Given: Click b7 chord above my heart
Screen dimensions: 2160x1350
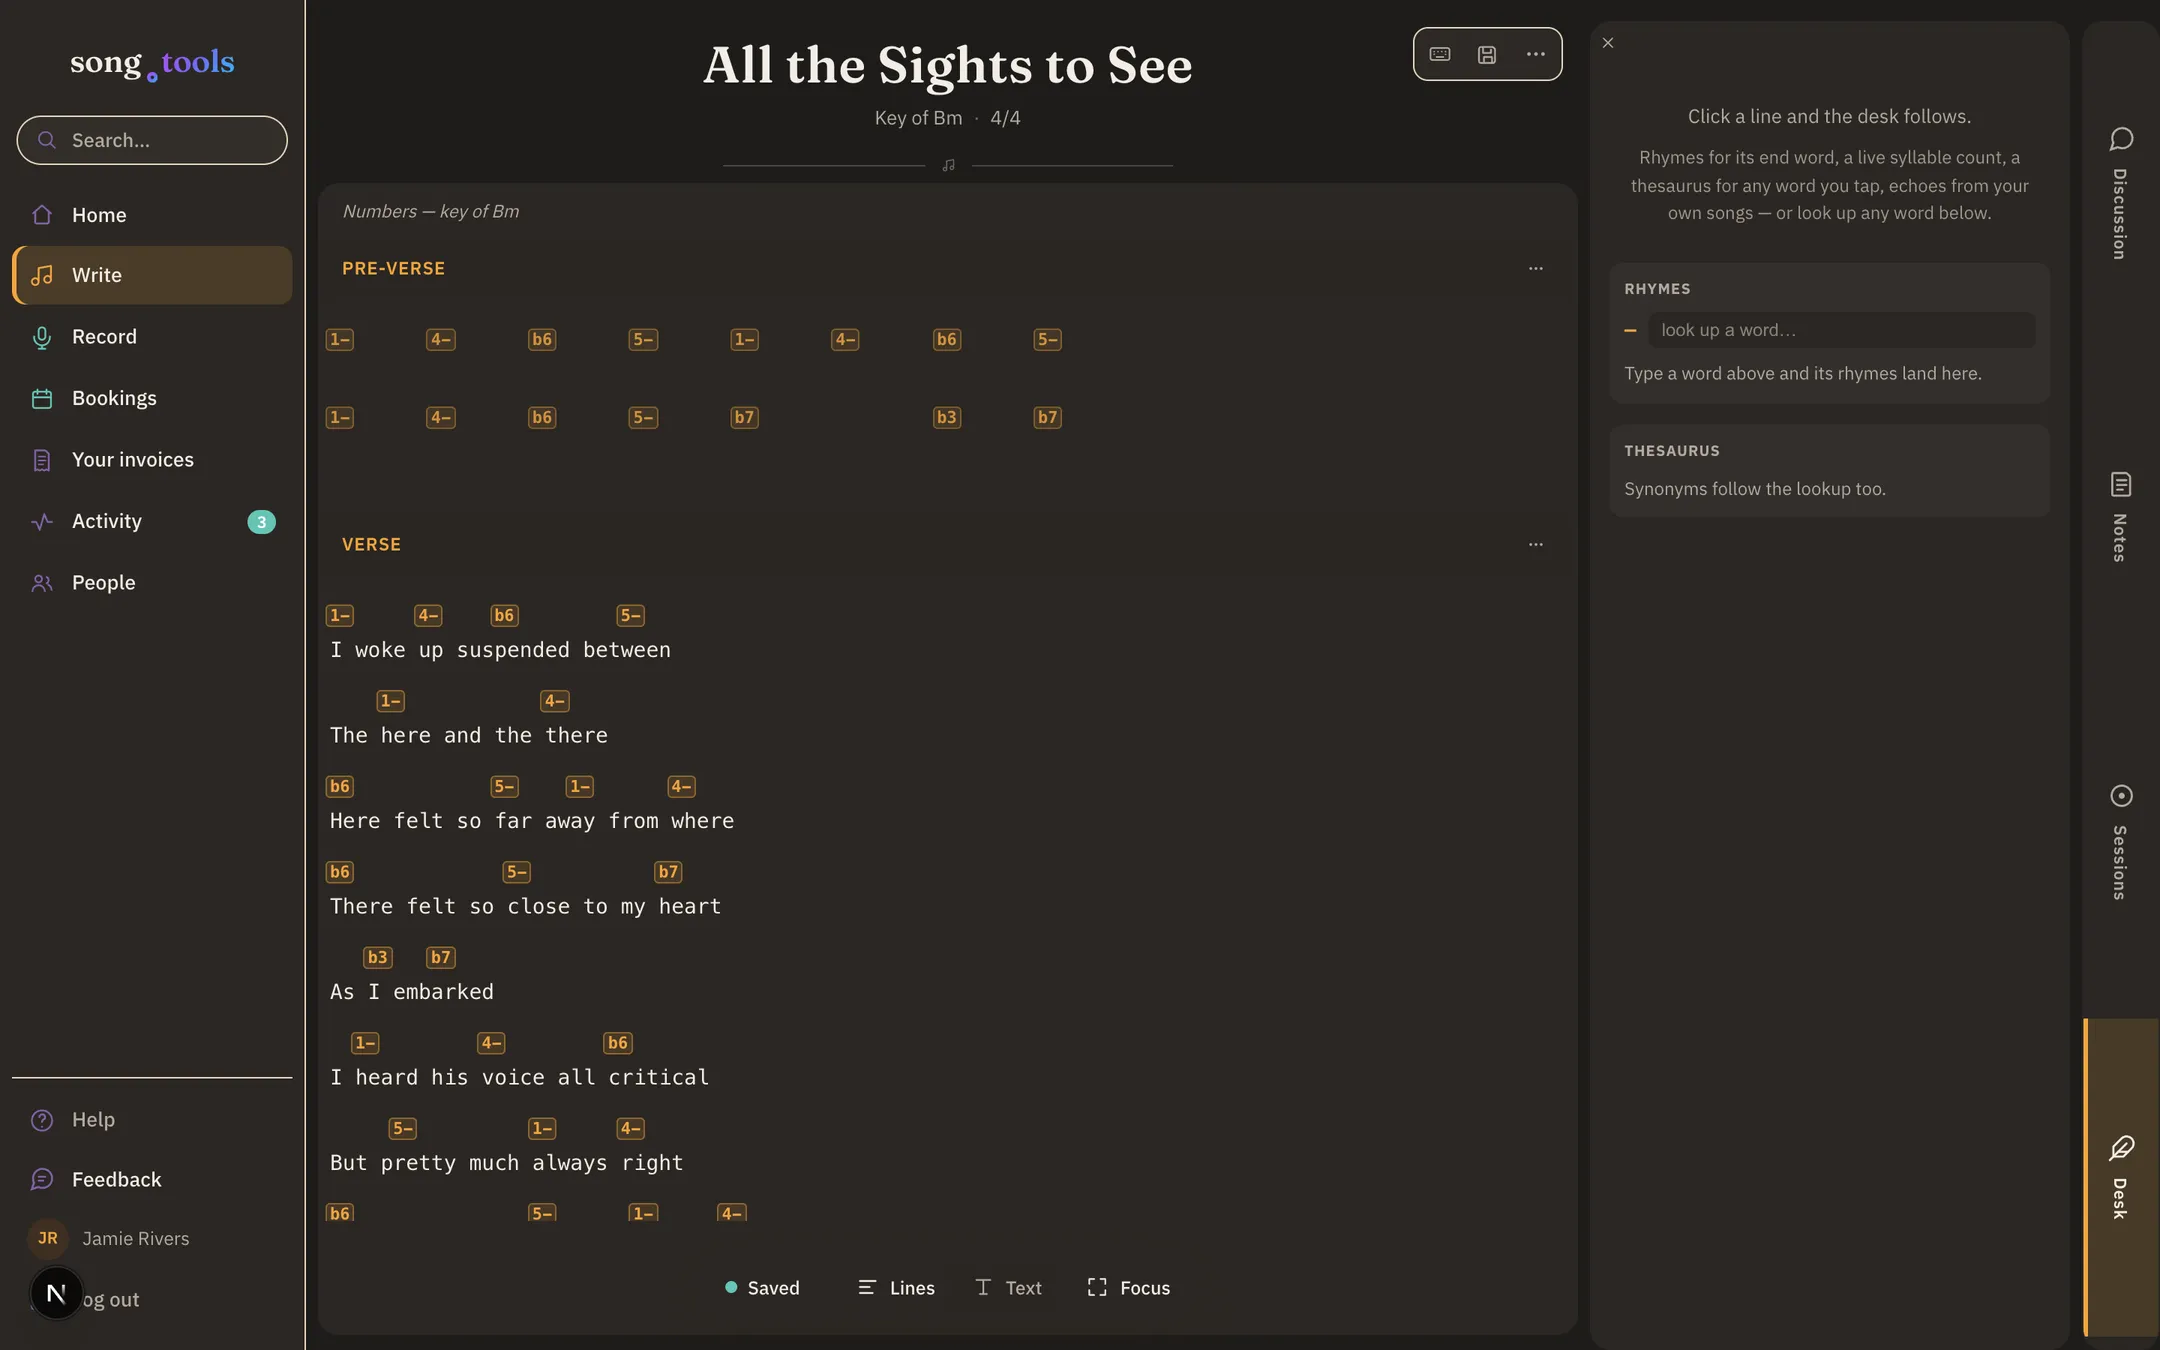Looking at the screenshot, I should coord(668,872).
